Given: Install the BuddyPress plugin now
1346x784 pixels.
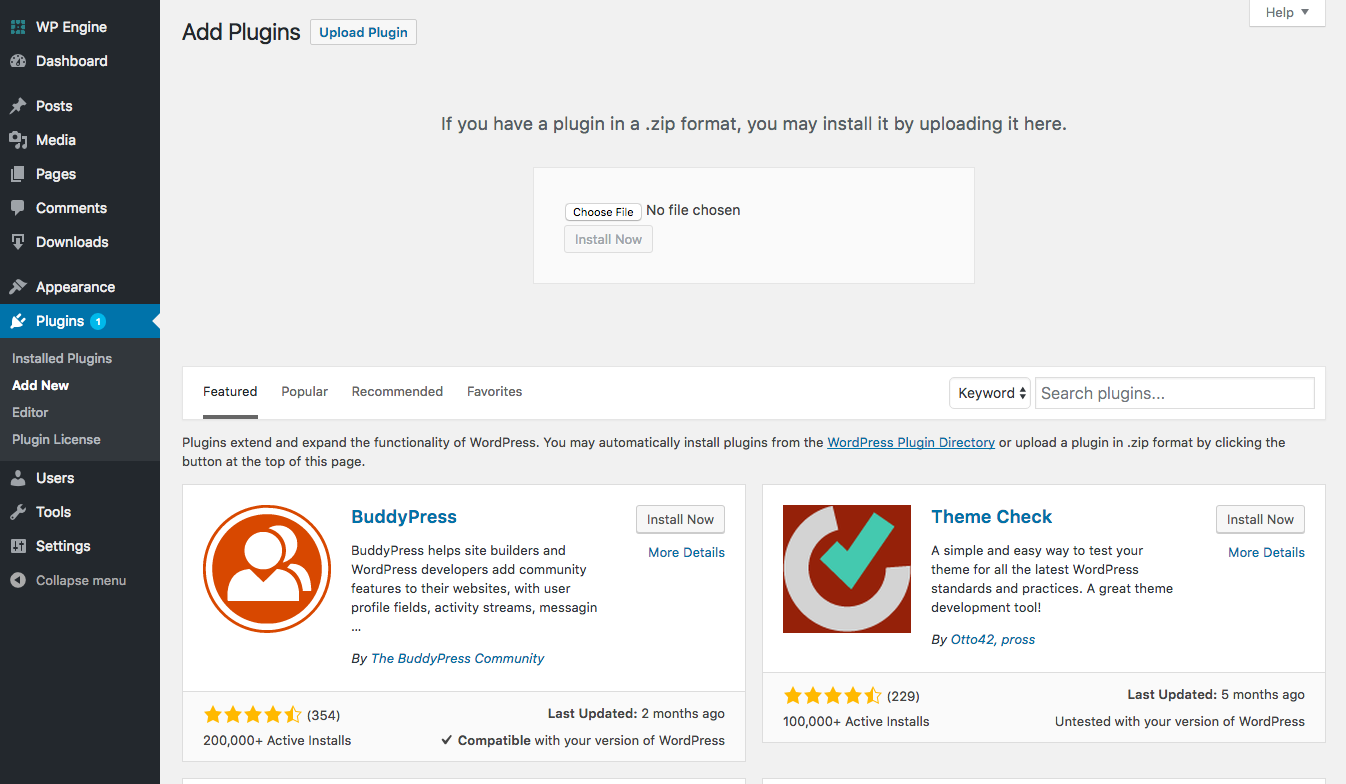Looking at the screenshot, I should point(680,519).
